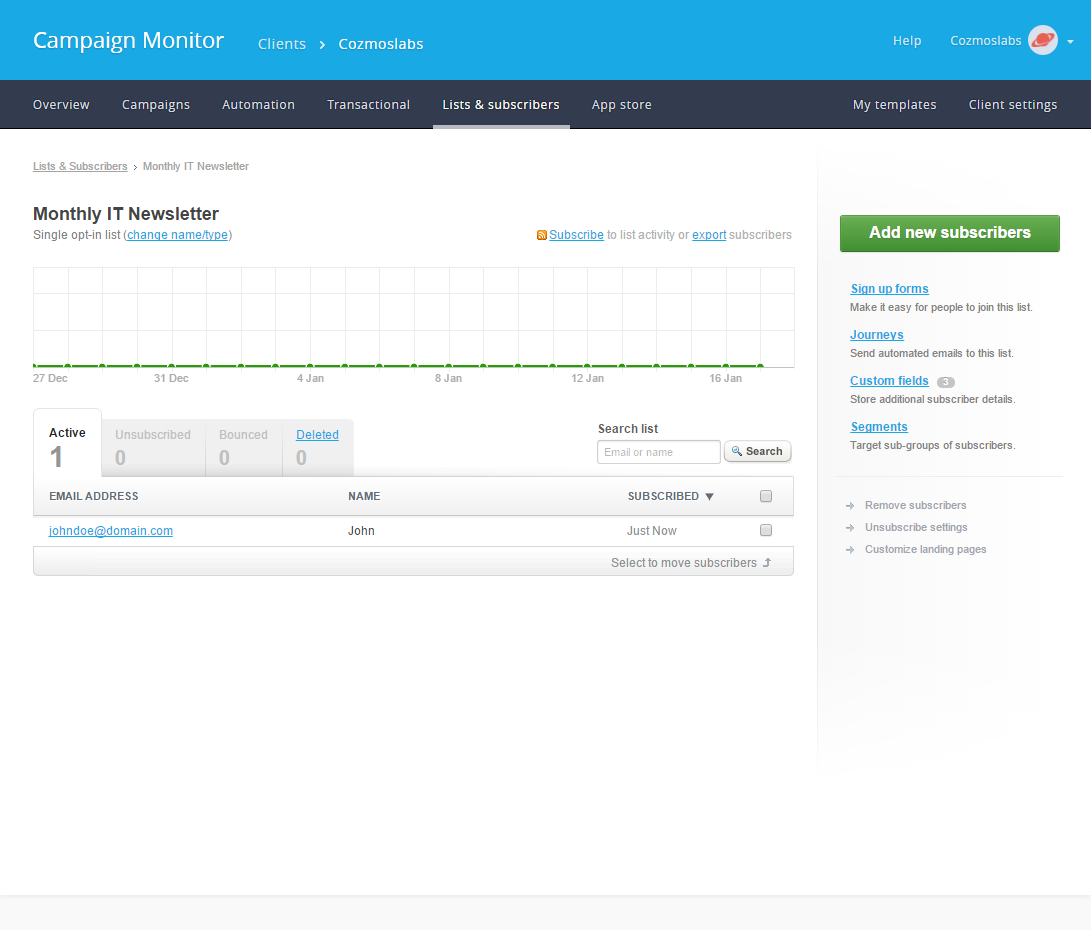This screenshot has width=1091, height=930.
Task: Go to the Campaigns nav item
Action: coord(156,104)
